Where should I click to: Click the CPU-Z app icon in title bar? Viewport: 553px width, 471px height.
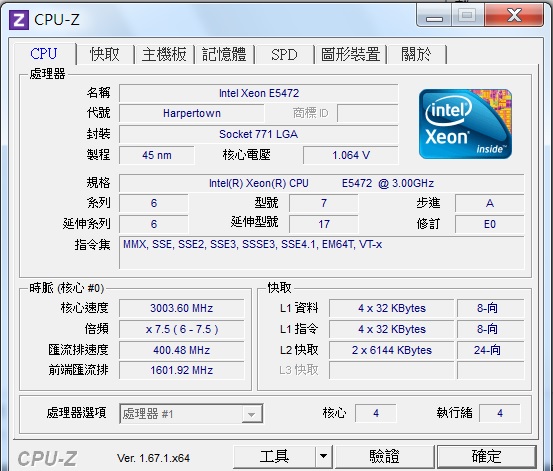18,20
